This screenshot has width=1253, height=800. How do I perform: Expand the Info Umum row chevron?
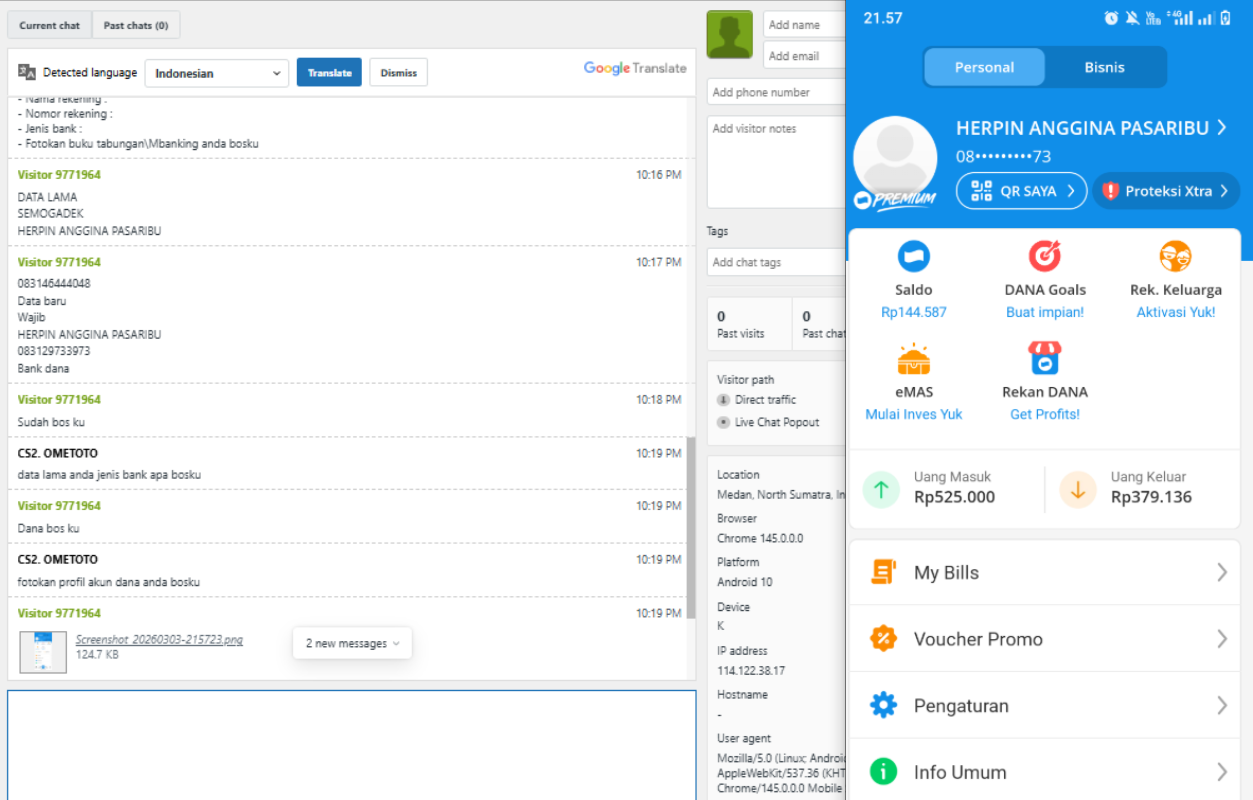[1222, 772]
